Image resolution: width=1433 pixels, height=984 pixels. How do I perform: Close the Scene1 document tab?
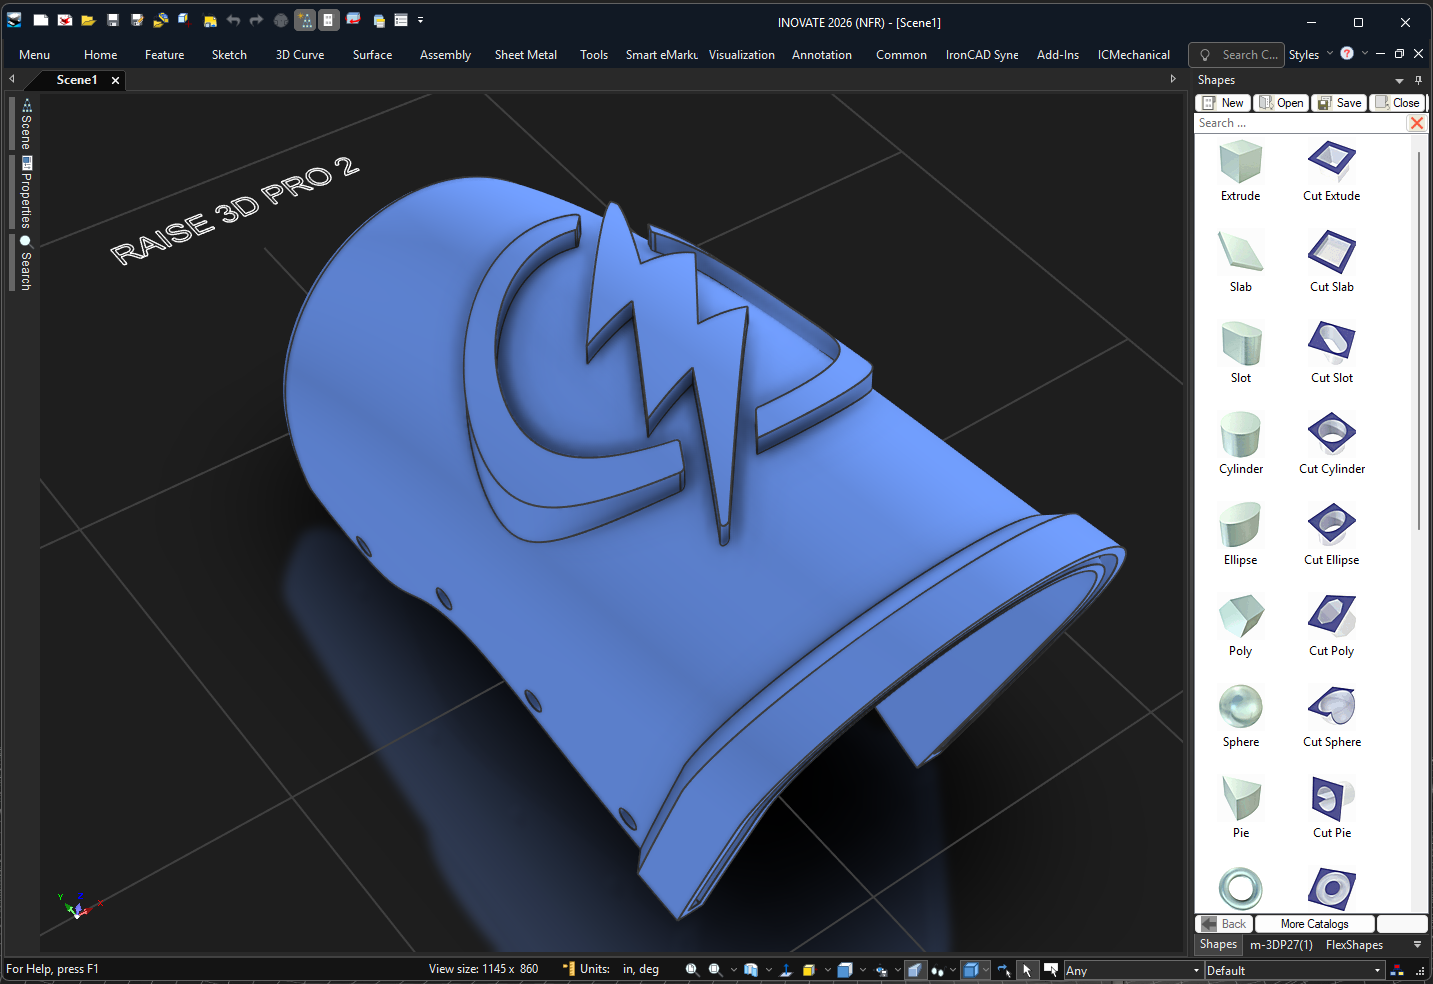coord(115,80)
